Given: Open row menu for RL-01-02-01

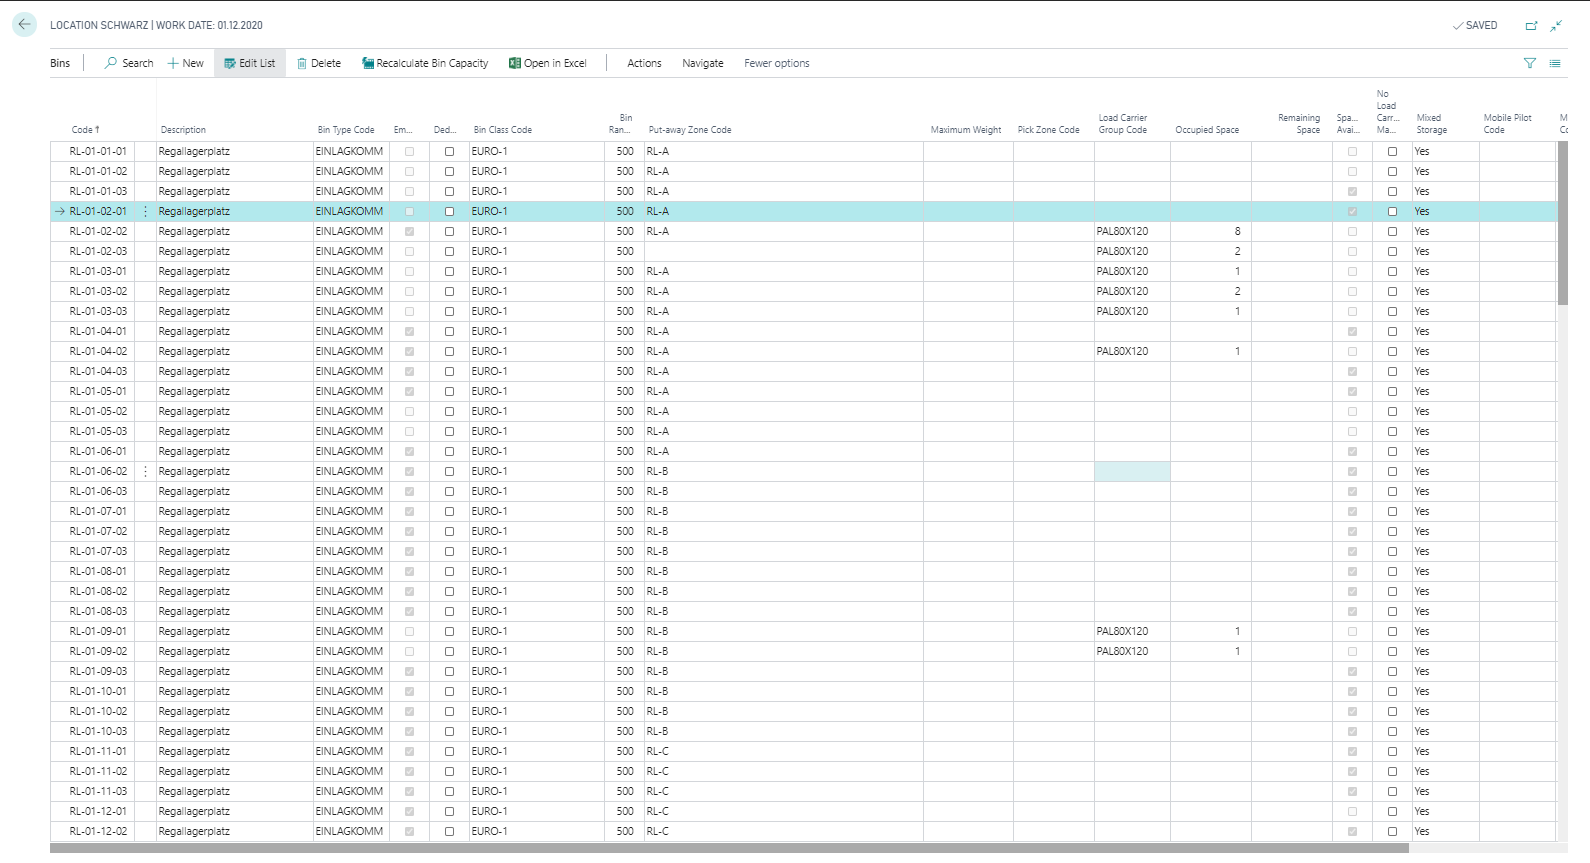Looking at the screenshot, I should [x=145, y=211].
